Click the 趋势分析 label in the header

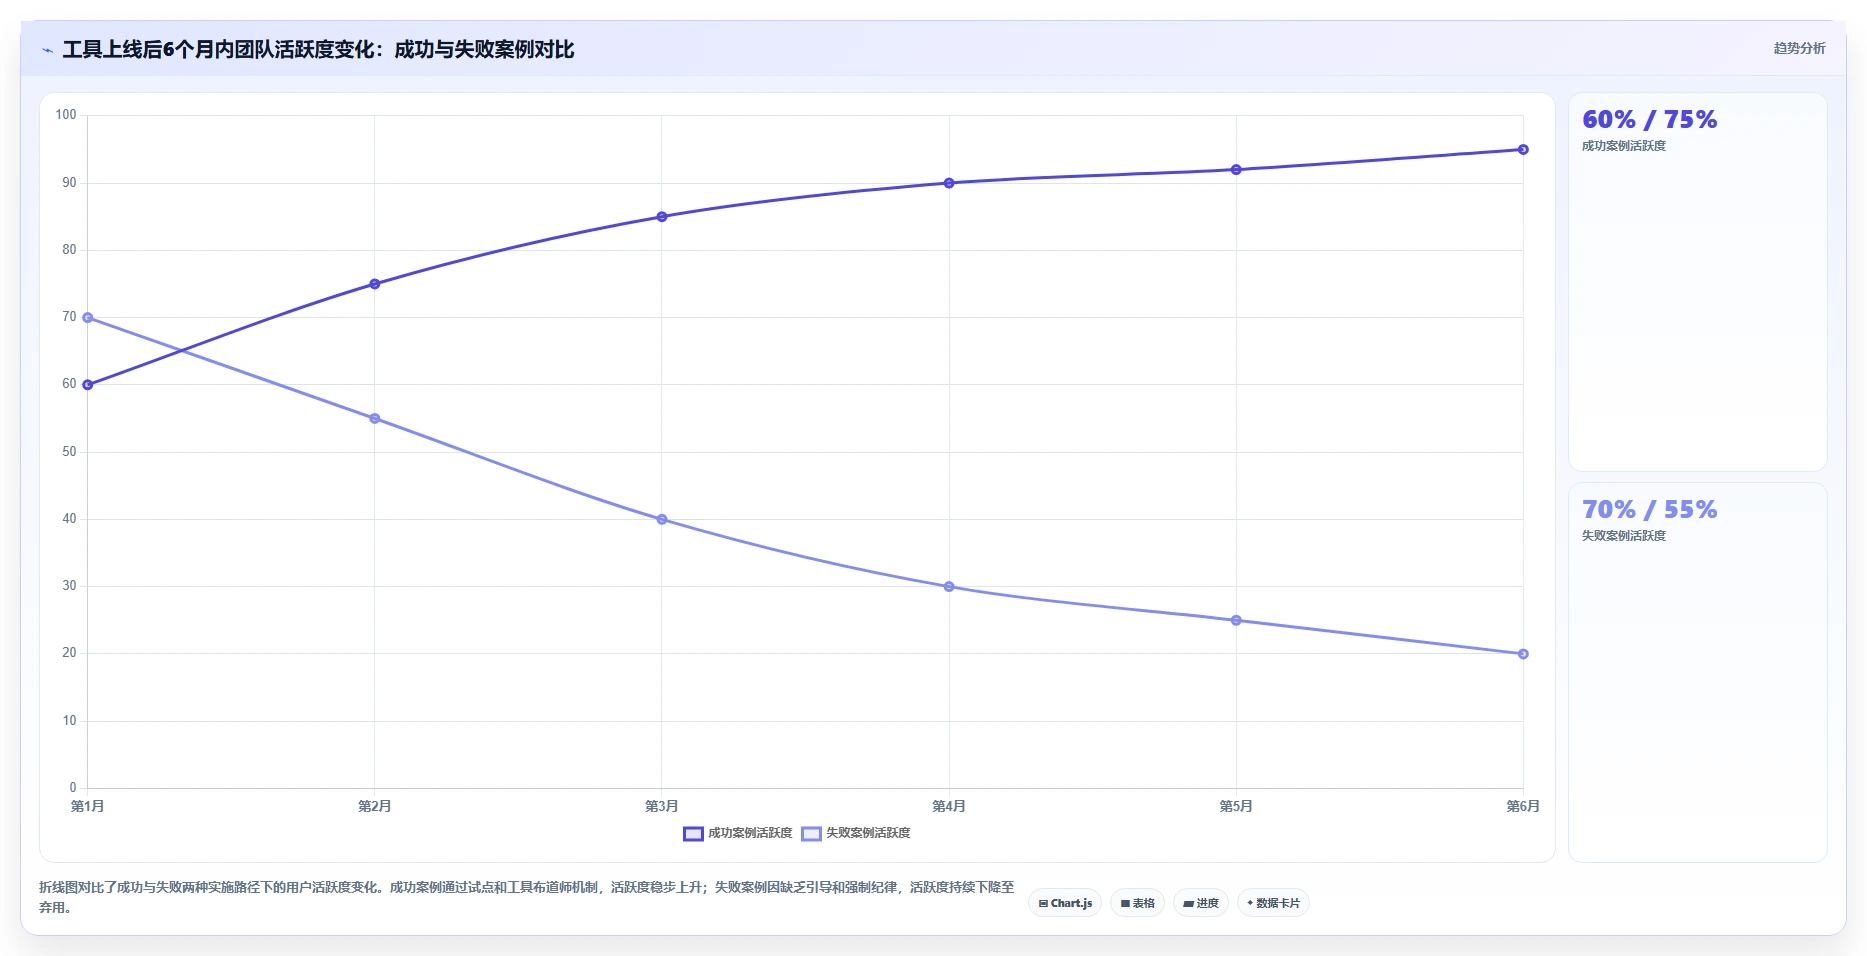tap(1799, 48)
